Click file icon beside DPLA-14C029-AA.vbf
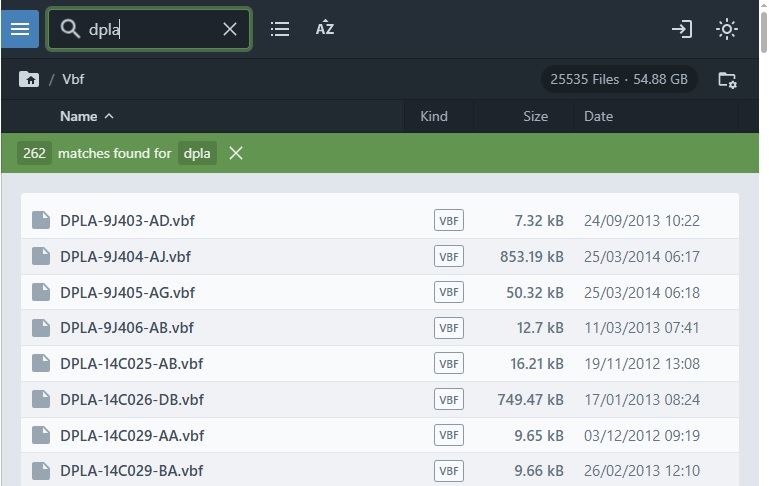Screen dimensions: 769x486 (x=41, y=435)
